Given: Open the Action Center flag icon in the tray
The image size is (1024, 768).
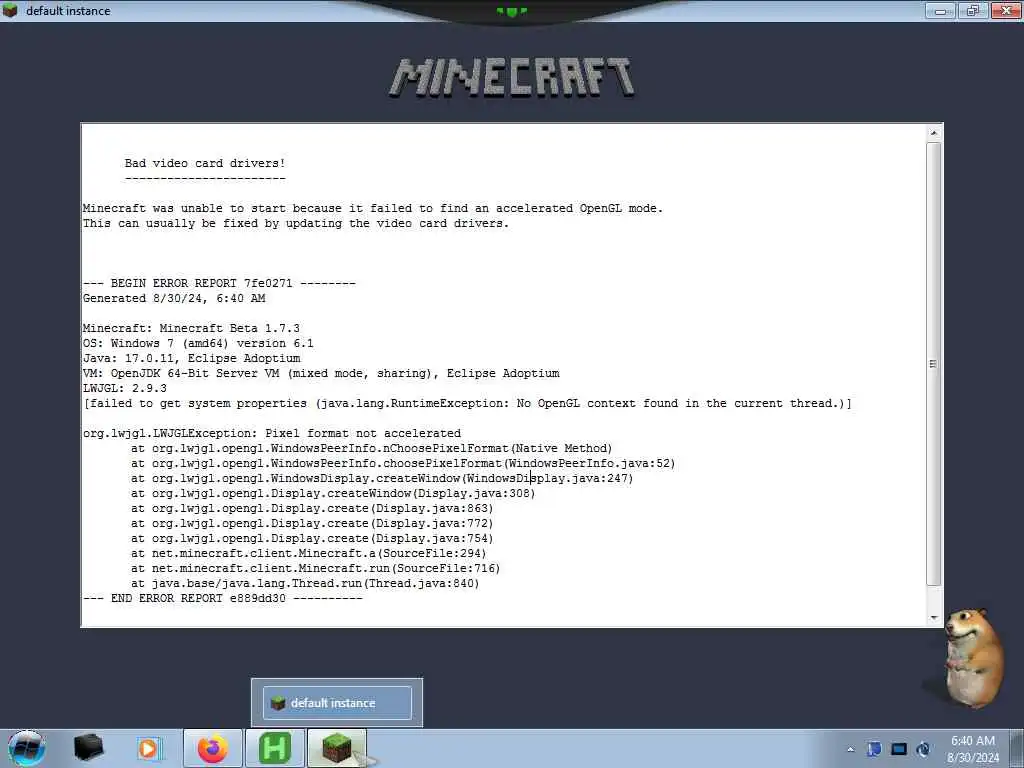Looking at the screenshot, I should 874,749.
